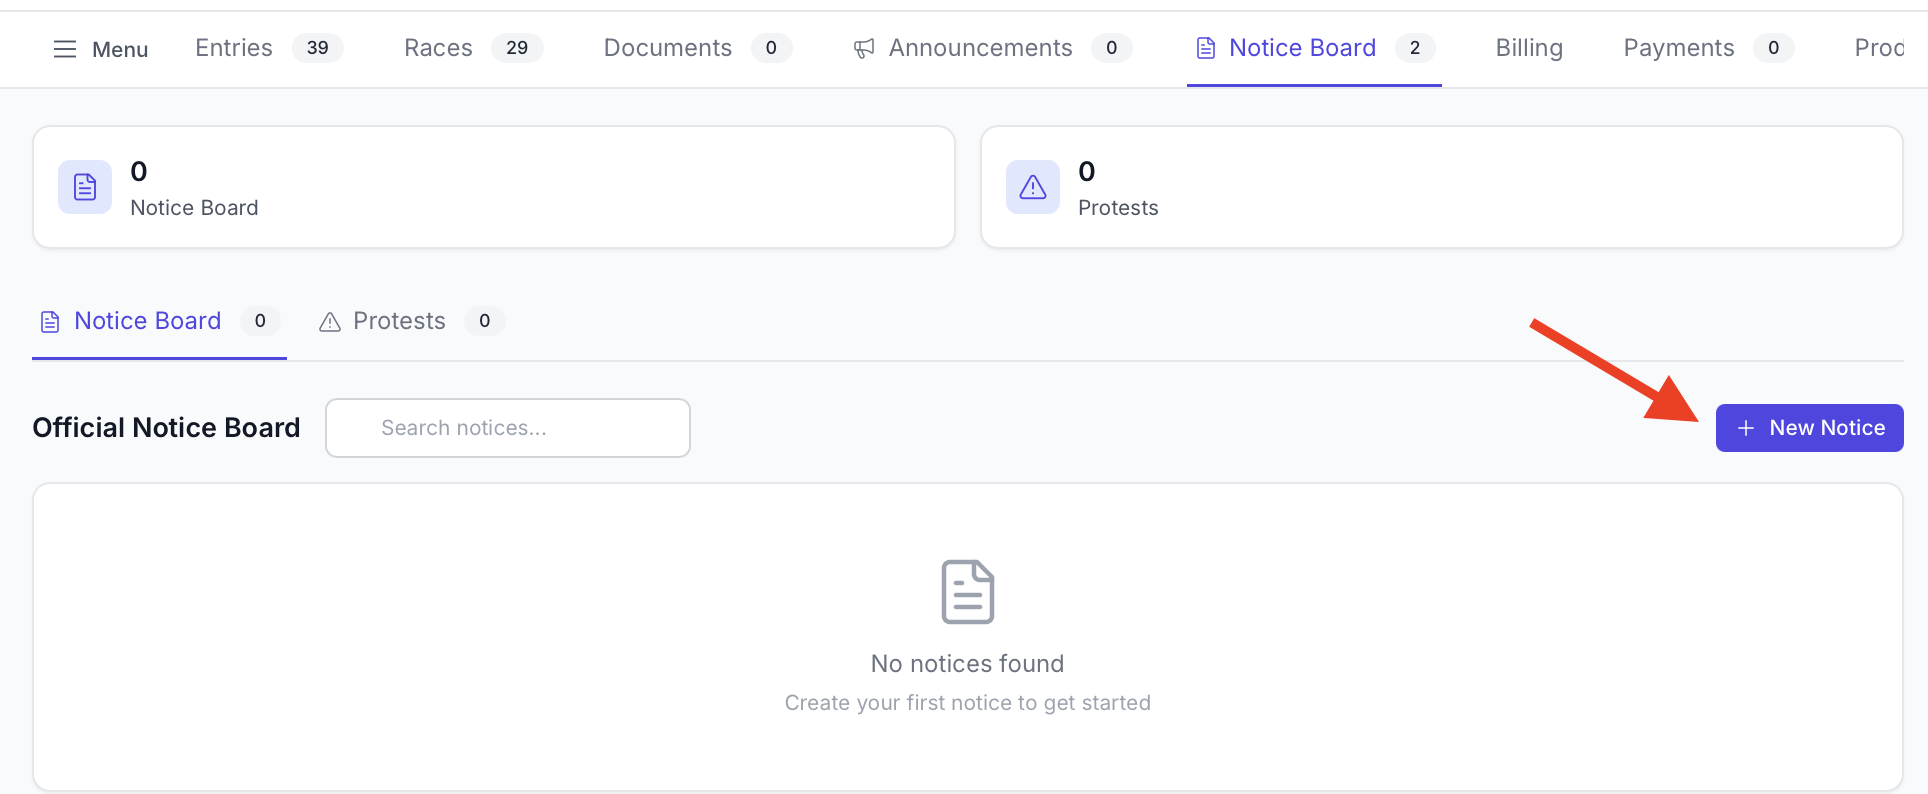The image size is (1928, 794).
Task: Switch to the Protests sub-tab
Action: (399, 321)
